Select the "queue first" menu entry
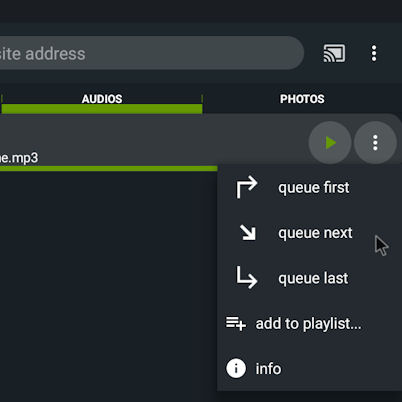Screen dimensions: 402x402 point(309,188)
